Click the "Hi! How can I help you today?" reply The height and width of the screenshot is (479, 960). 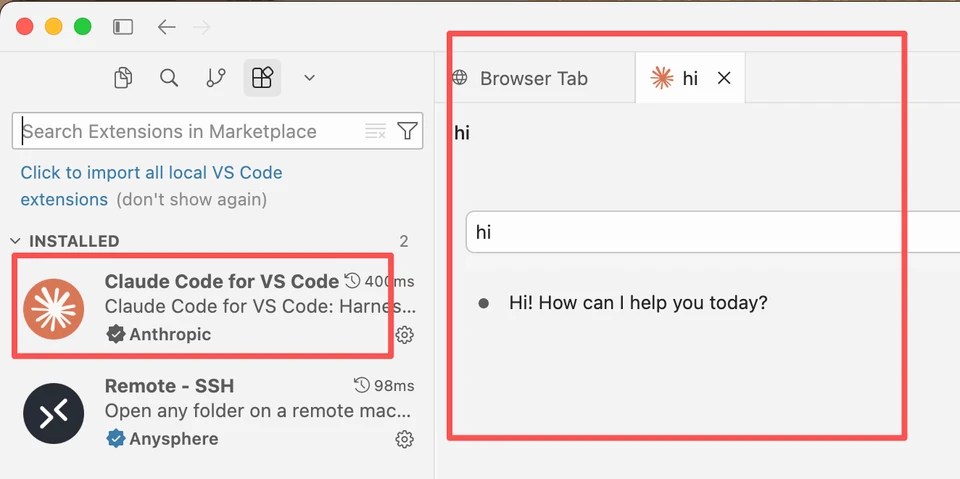[x=639, y=303]
